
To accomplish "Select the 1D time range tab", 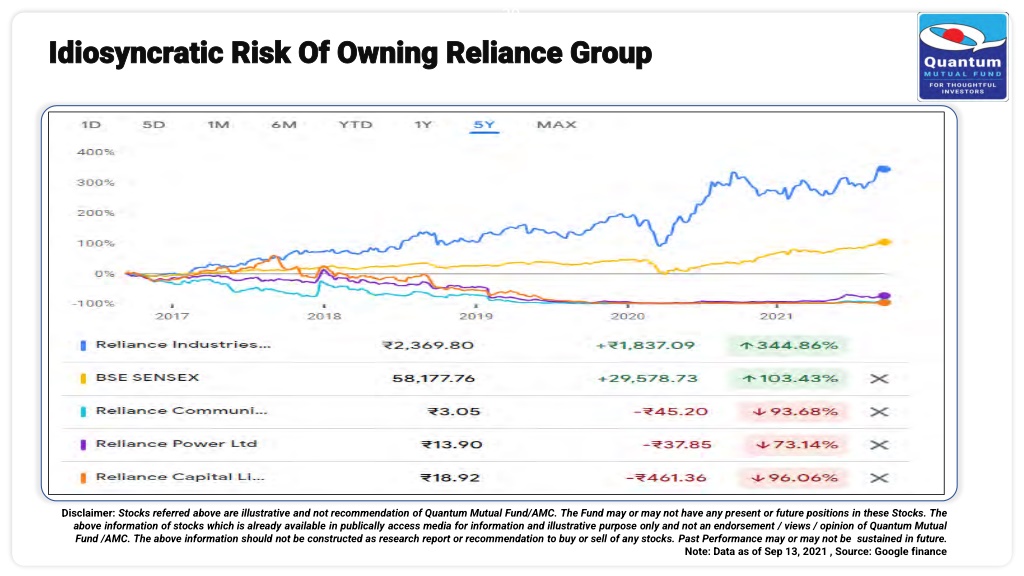I will pos(91,125).
